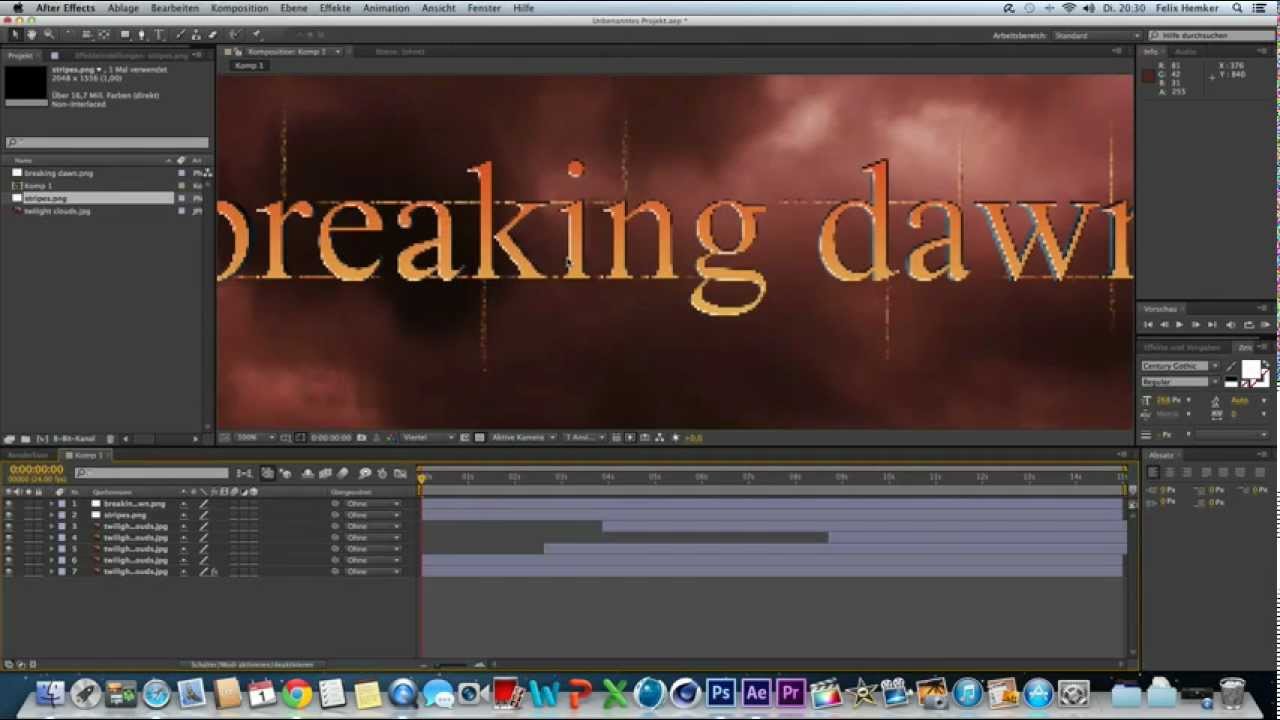Viewport: 1280px width, 720px height.
Task: Select the Clone Stamp tool
Action: point(196,34)
